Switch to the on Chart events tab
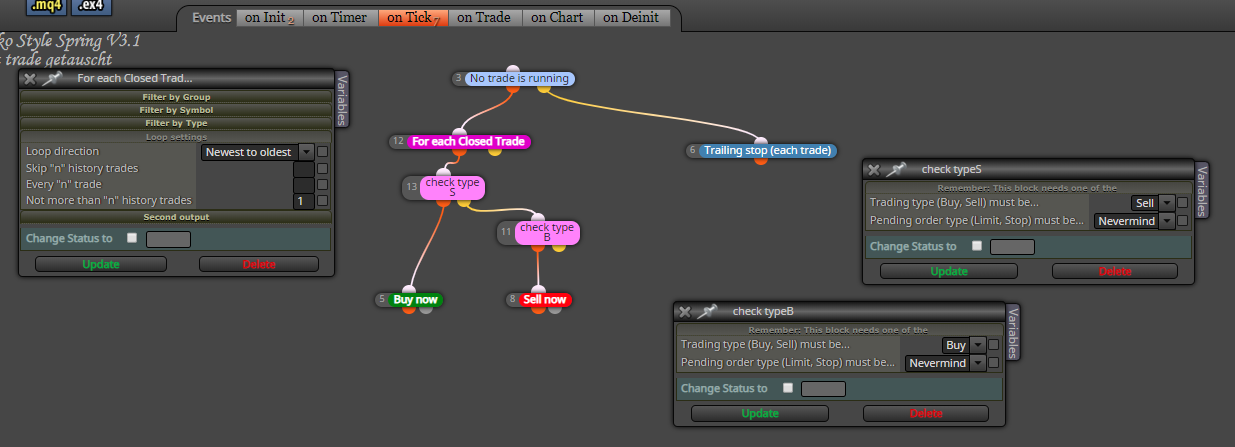 (x=557, y=17)
